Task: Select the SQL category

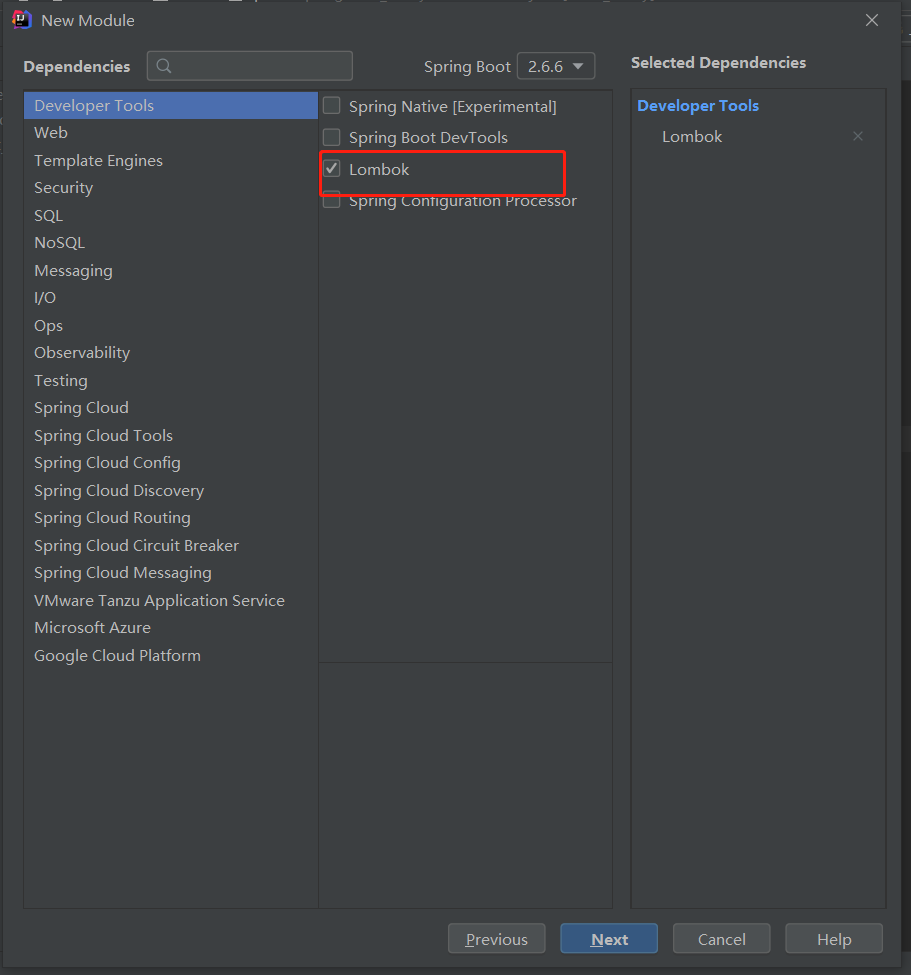Action: 171,216
